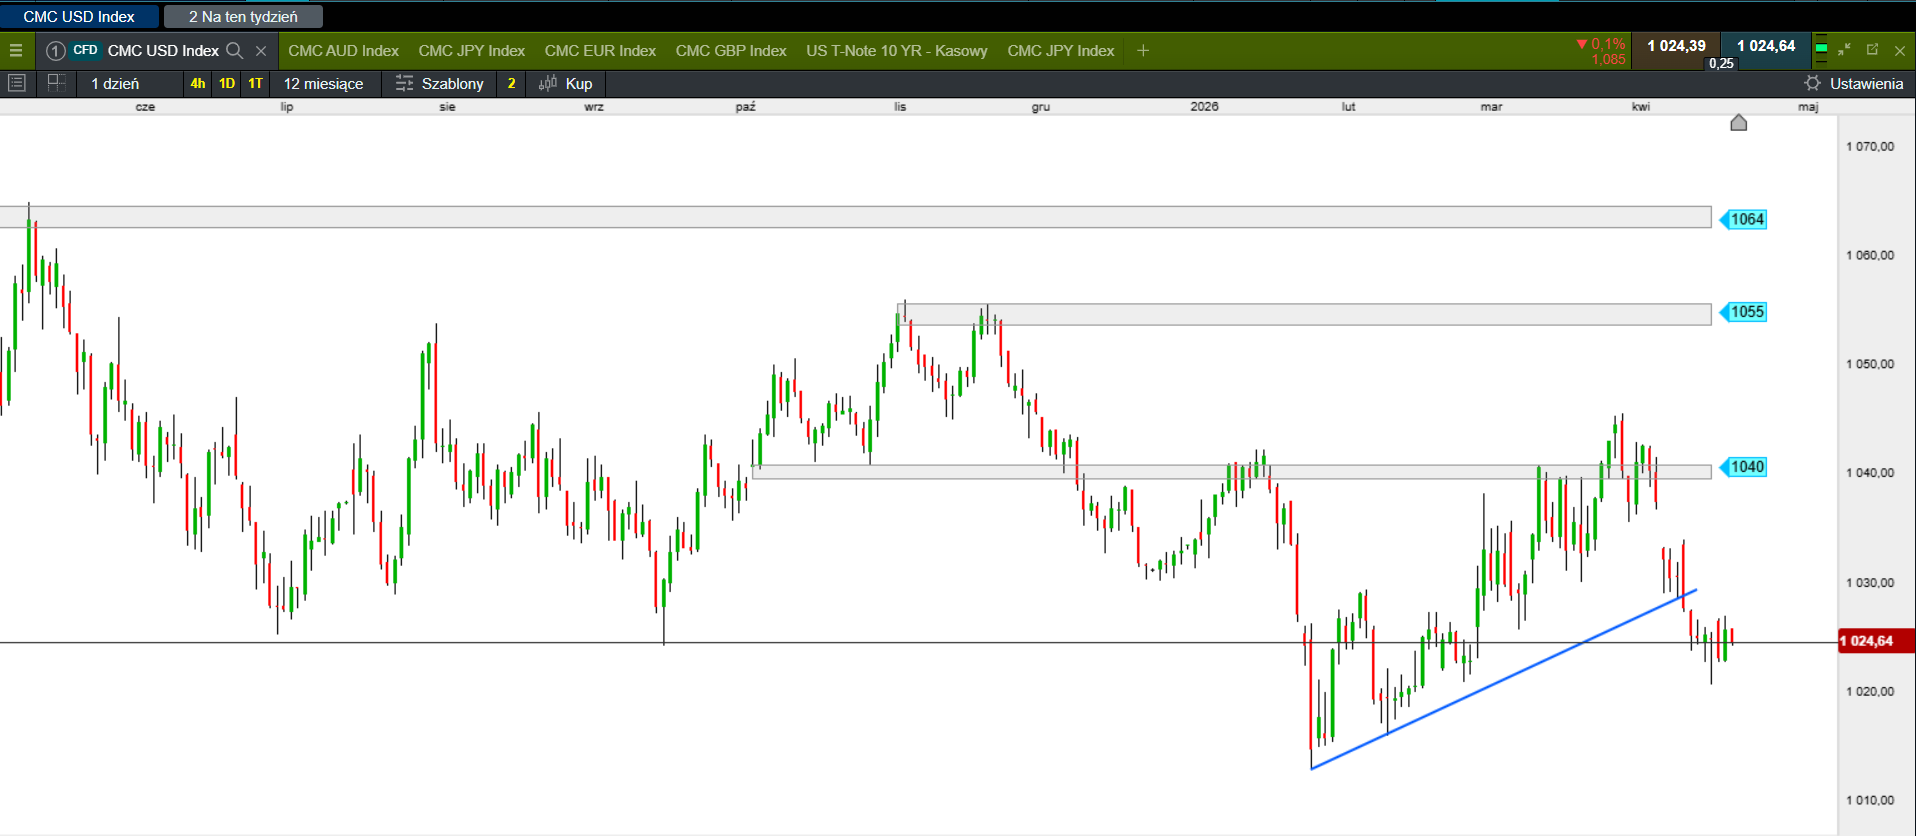Open the 1 dzień interval dropdown
Viewport: 1916px width, 836px height.
(116, 83)
